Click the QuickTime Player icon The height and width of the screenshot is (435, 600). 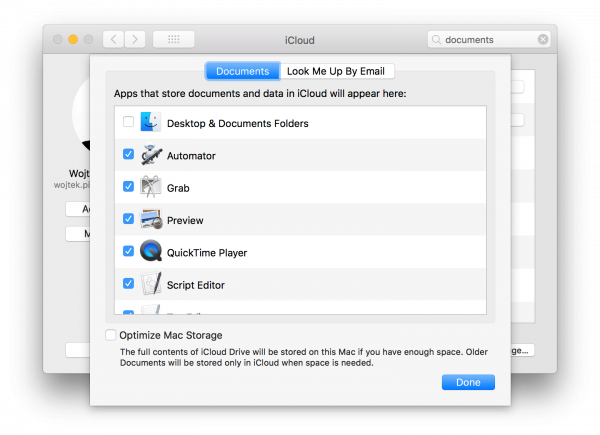[x=151, y=251]
